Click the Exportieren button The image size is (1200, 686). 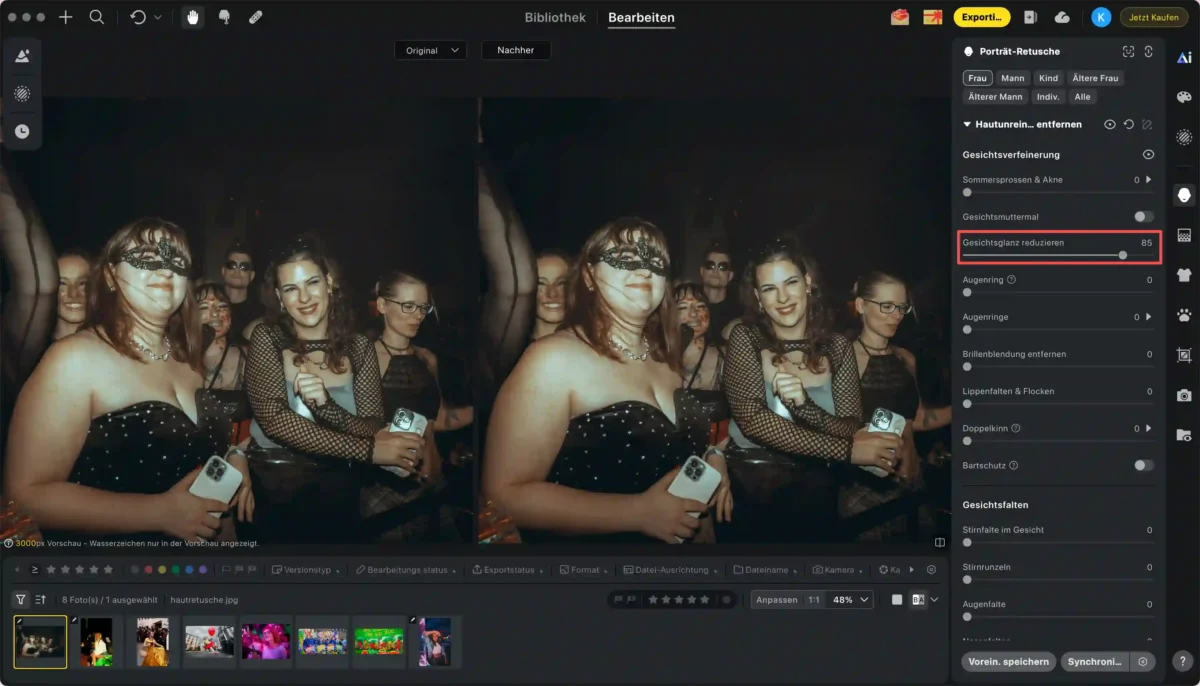click(x=981, y=17)
